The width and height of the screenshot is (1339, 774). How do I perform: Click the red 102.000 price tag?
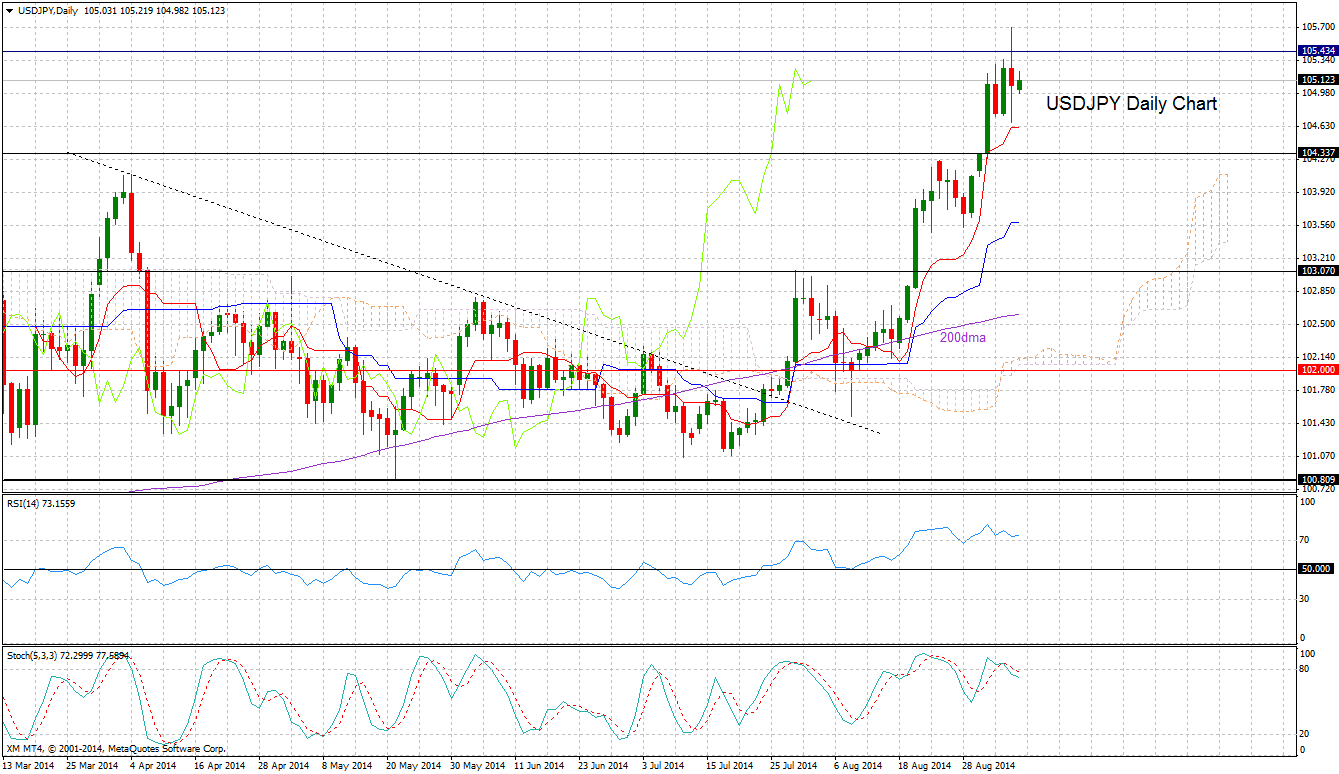[x=1317, y=369]
